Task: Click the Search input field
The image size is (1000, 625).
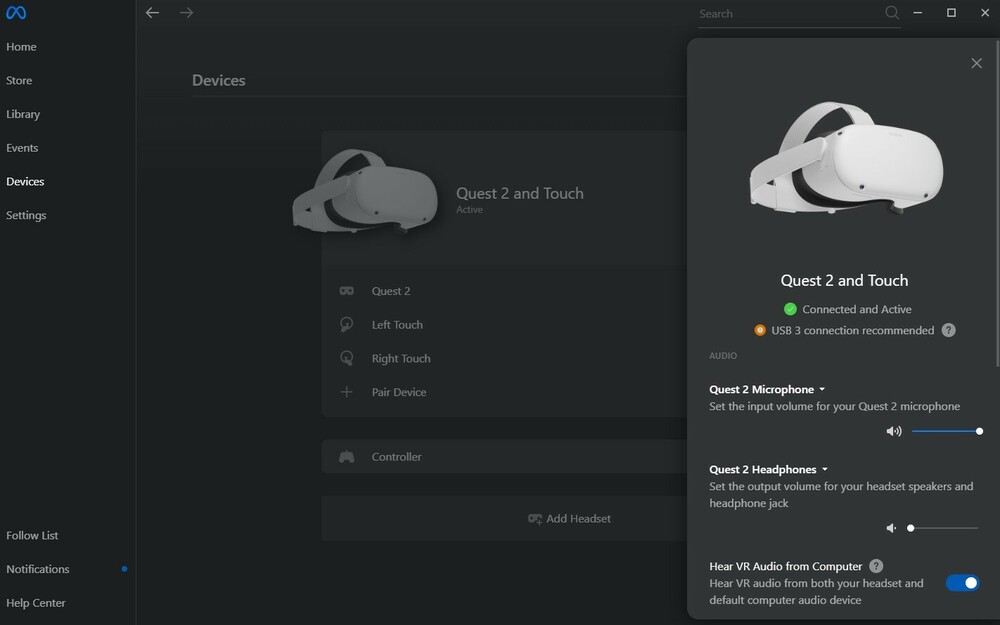Action: pyautogui.click(x=785, y=14)
